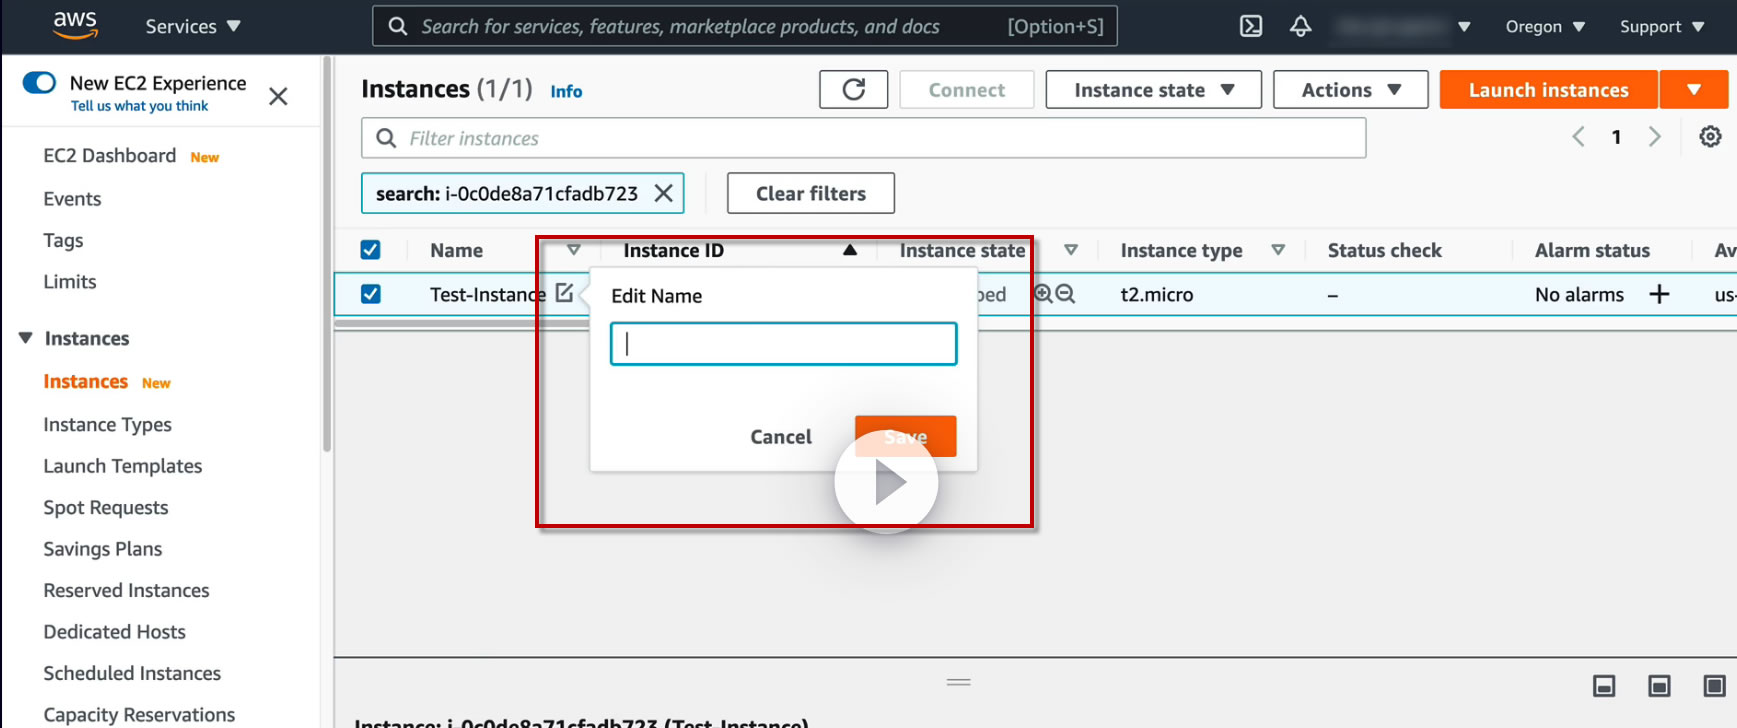Open Dedicated Hosts in sidebar

(115, 632)
